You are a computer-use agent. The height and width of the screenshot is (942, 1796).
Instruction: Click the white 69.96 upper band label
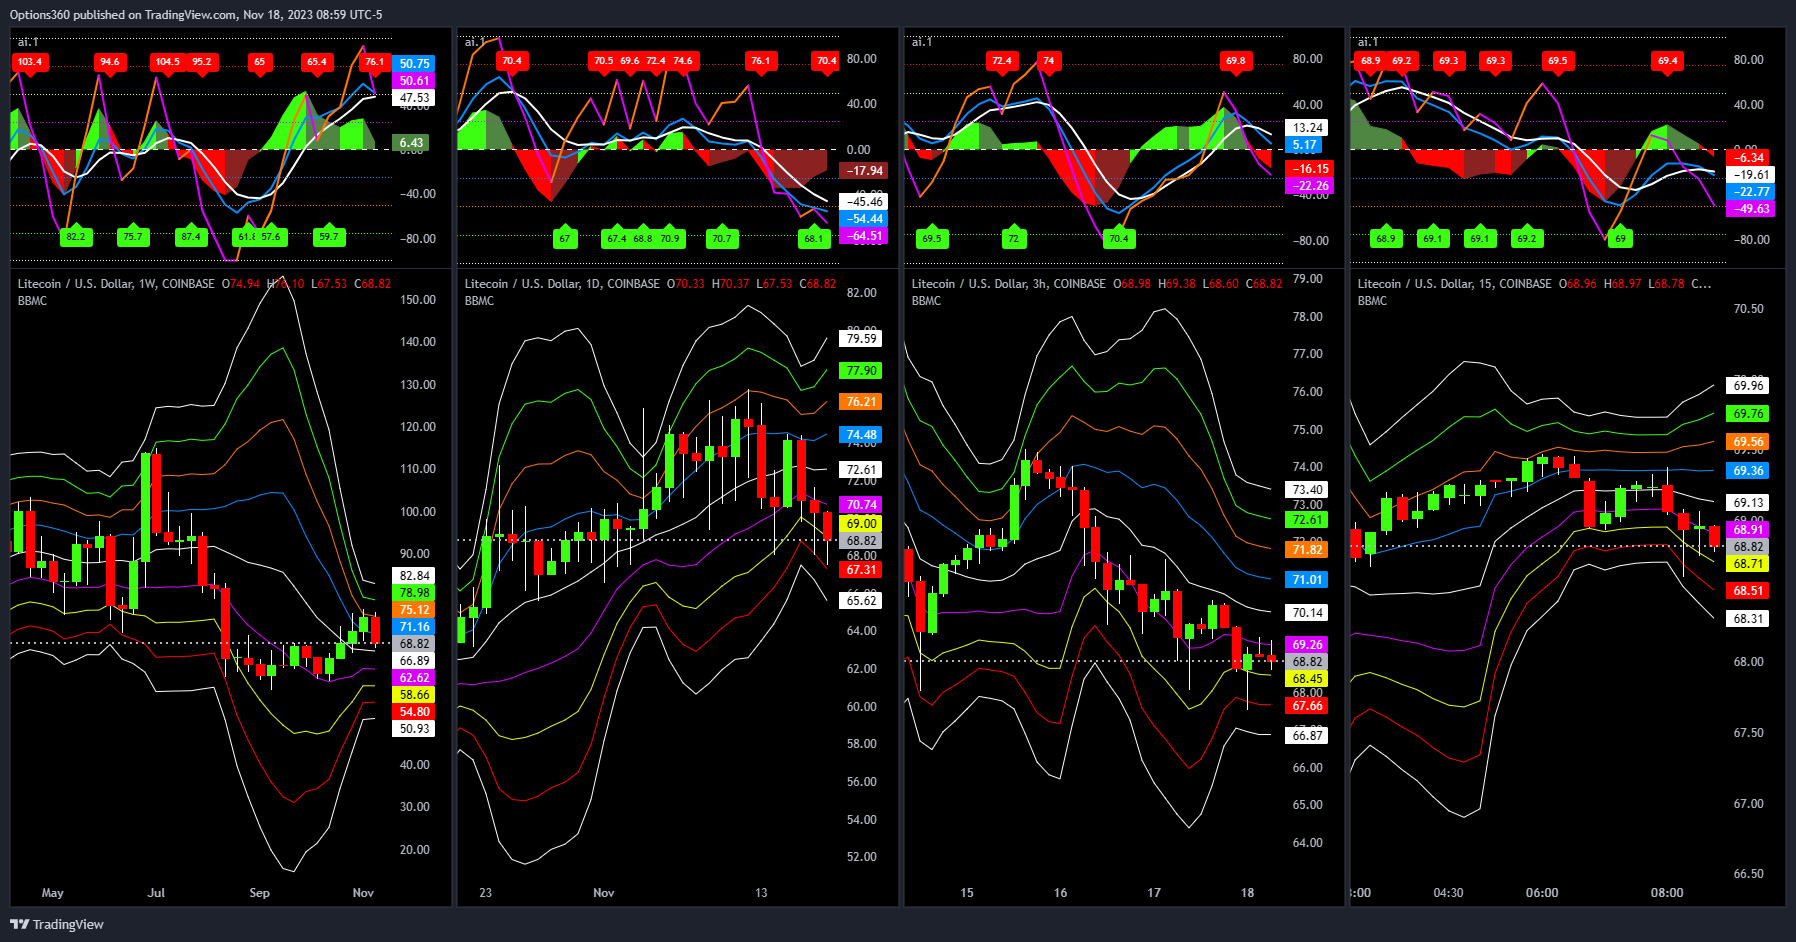pos(1748,386)
